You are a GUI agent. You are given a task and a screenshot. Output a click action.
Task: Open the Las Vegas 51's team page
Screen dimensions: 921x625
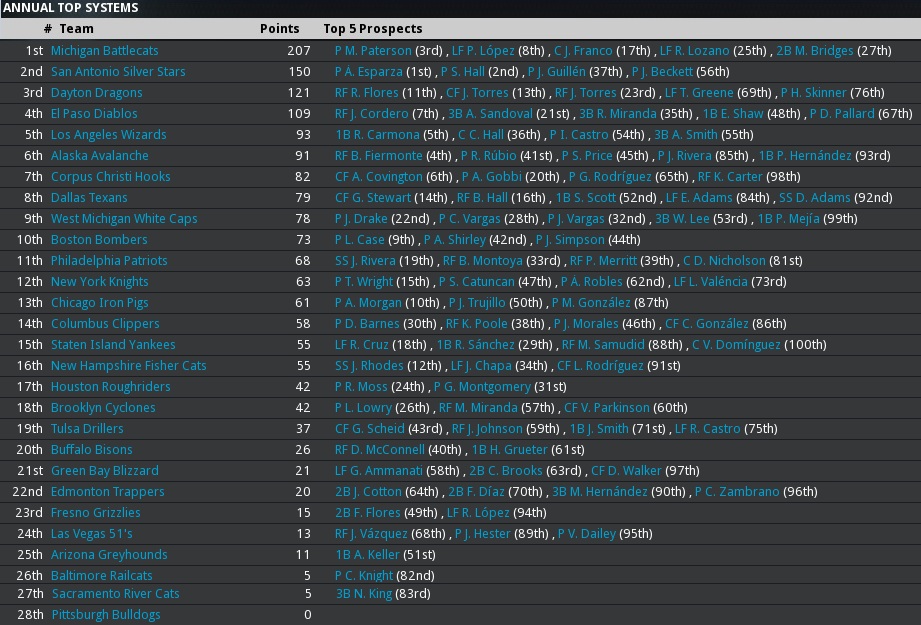coord(91,533)
